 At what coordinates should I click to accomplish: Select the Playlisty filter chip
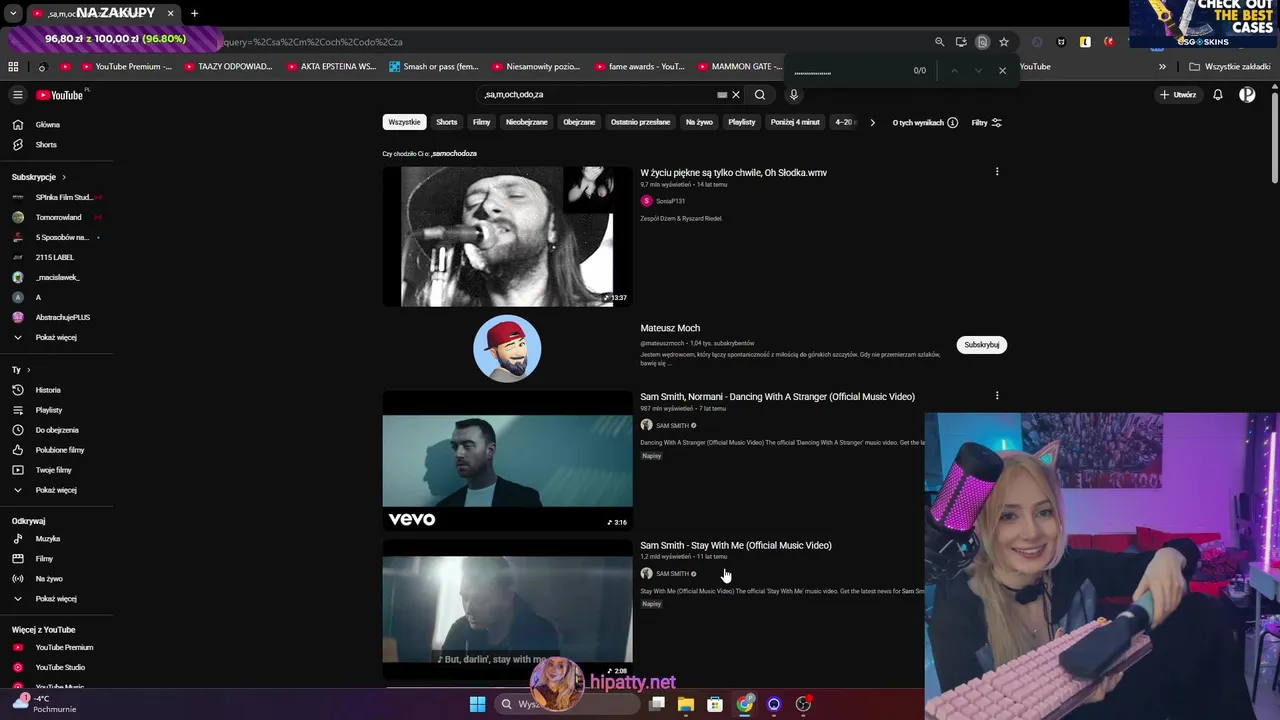[x=742, y=122]
